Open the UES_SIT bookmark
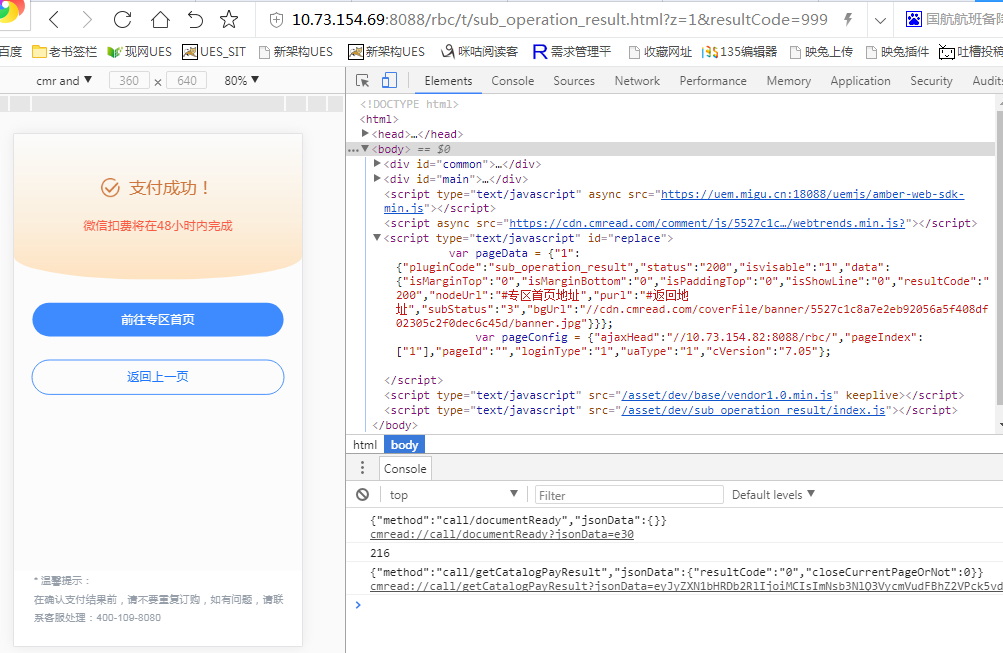The width and height of the screenshot is (1003, 653). click(x=214, y=52)
